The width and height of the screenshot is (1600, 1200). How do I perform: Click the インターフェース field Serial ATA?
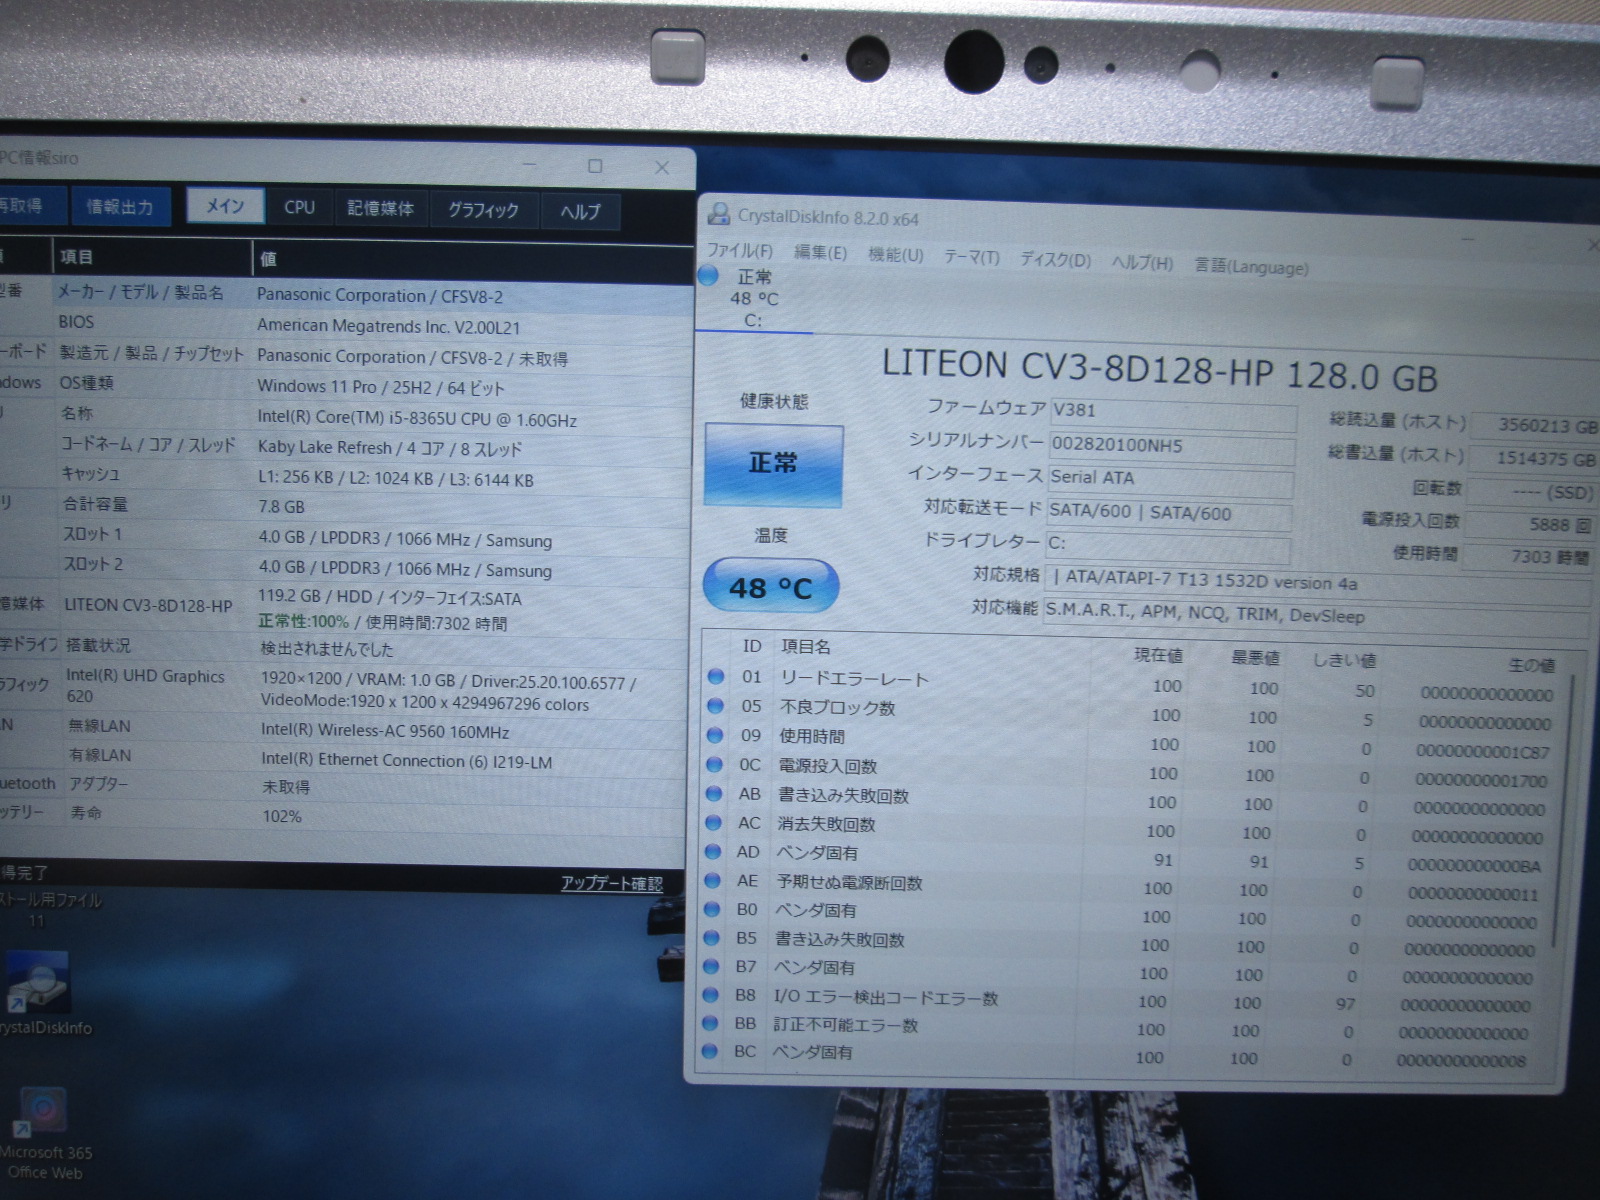tap(1169, 481)
